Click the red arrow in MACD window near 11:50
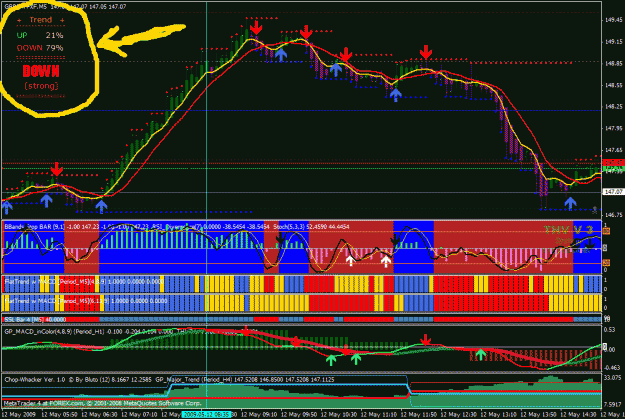 click(426, 340)
